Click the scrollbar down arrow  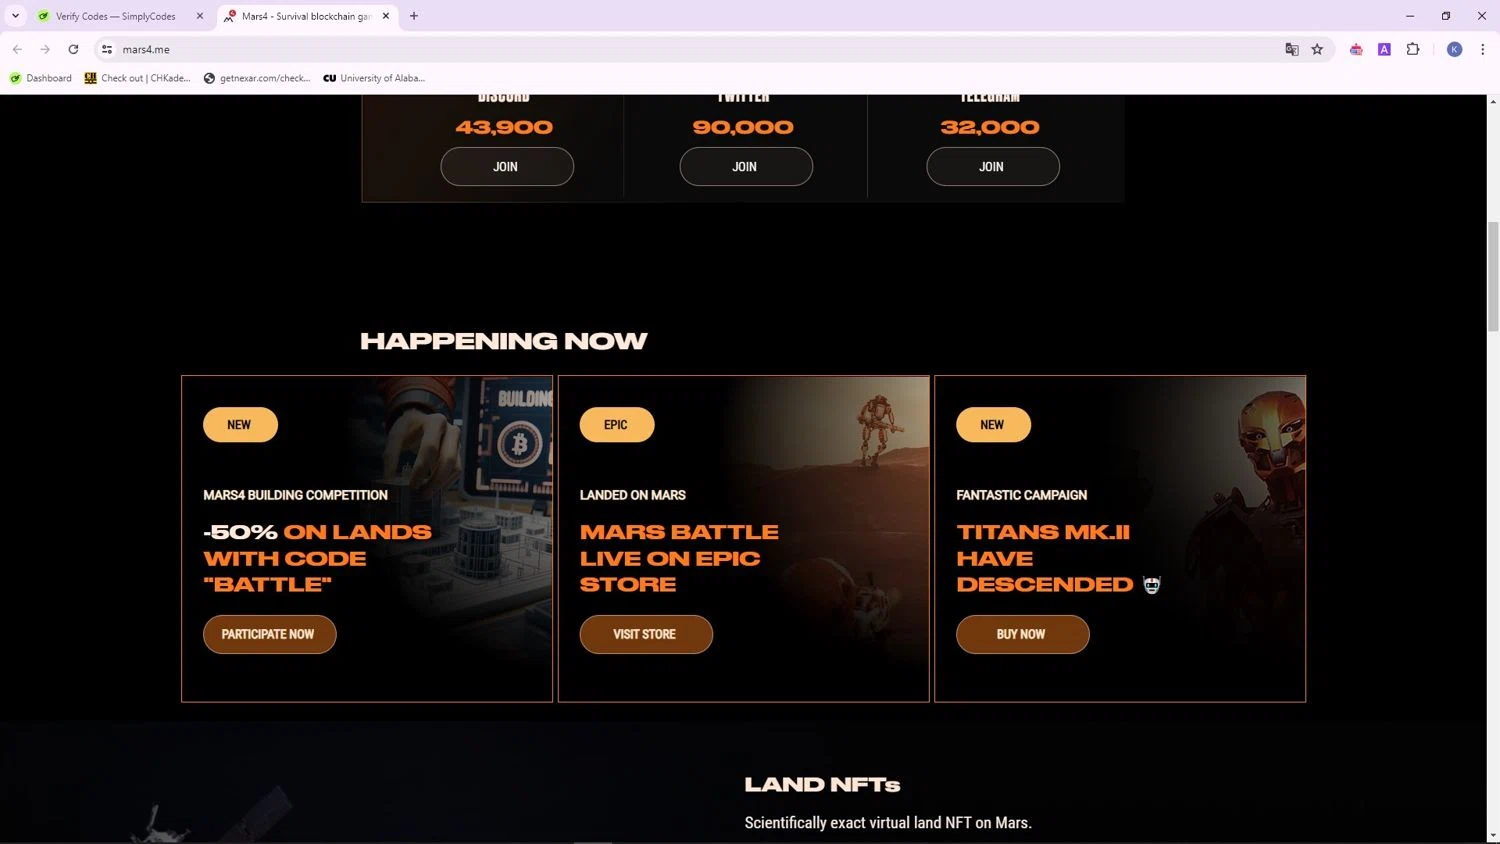point(1493,836)
